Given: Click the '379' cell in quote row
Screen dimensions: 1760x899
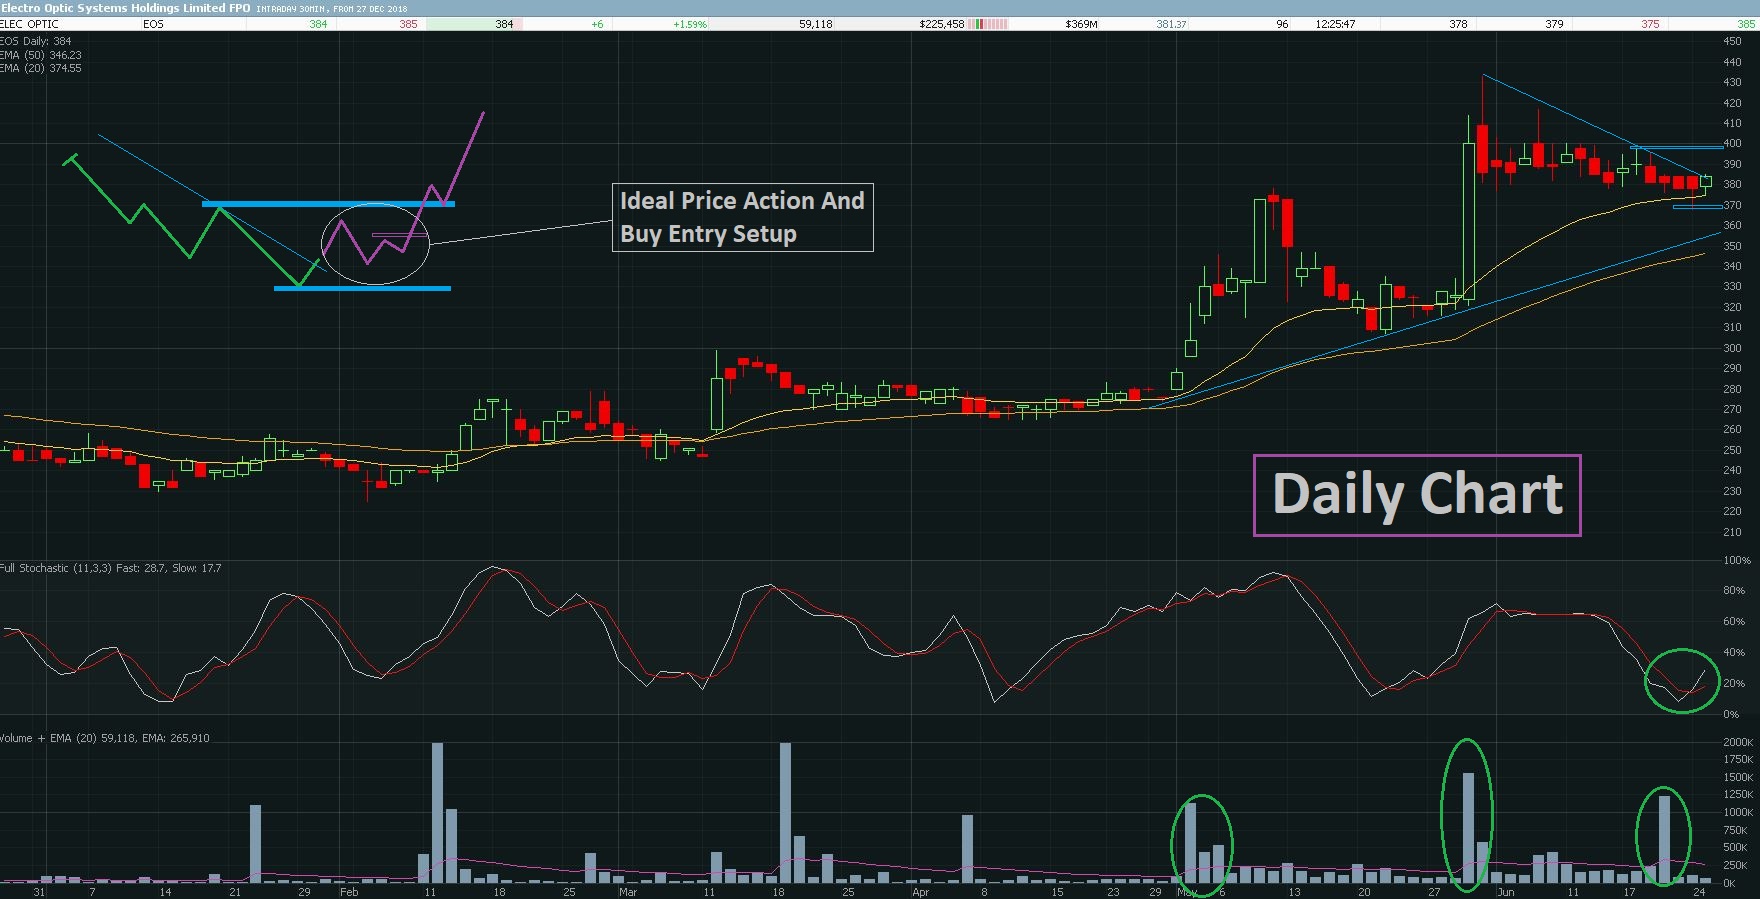Looking at the screenshot, I should click(1554, 24).
